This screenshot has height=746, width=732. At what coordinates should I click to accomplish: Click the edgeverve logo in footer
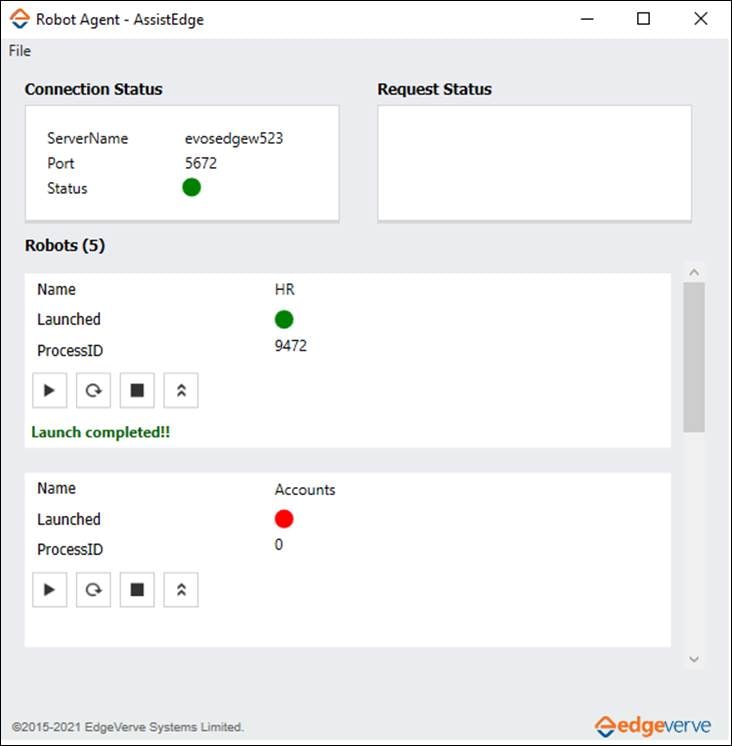[x=653, y=726]
